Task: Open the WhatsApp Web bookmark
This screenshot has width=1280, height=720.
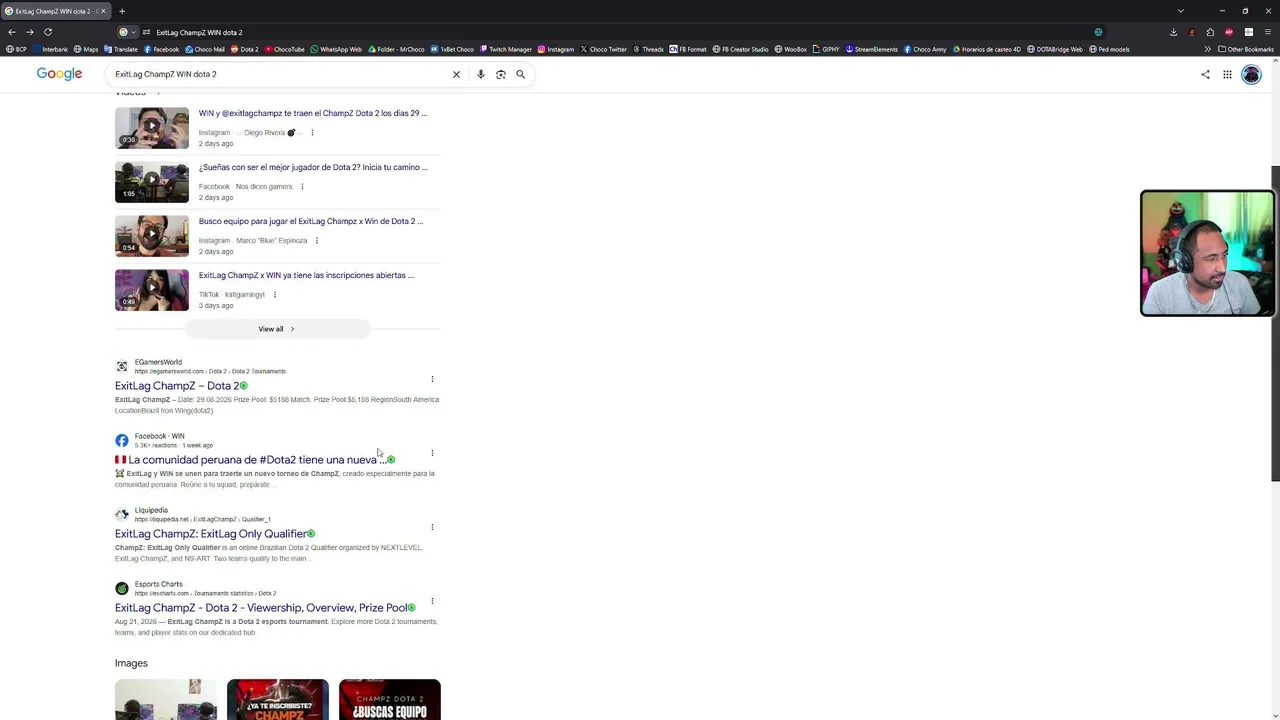Action: click(x=336, y=49)
